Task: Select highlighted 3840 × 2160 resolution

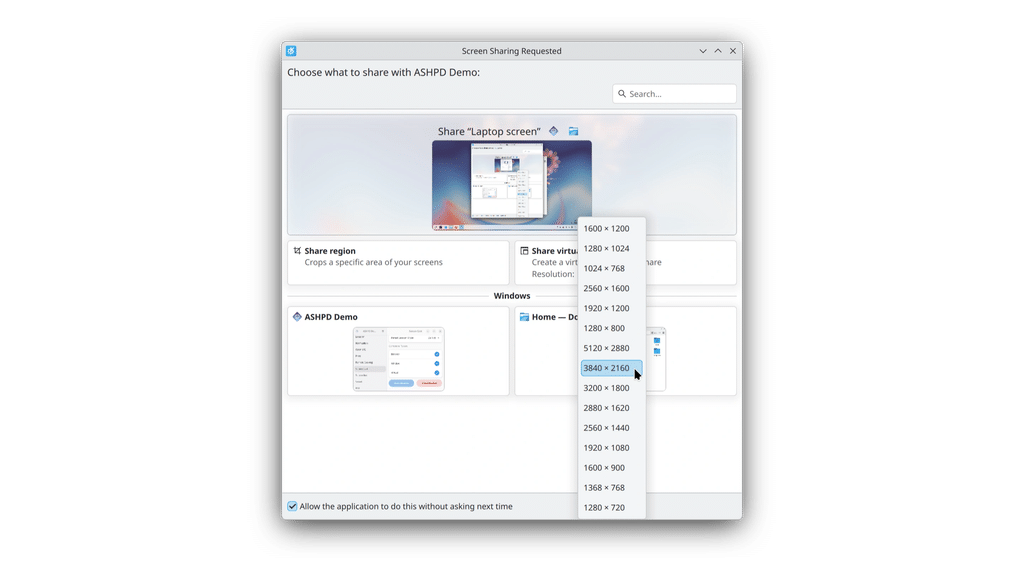Action: point(612,368)
